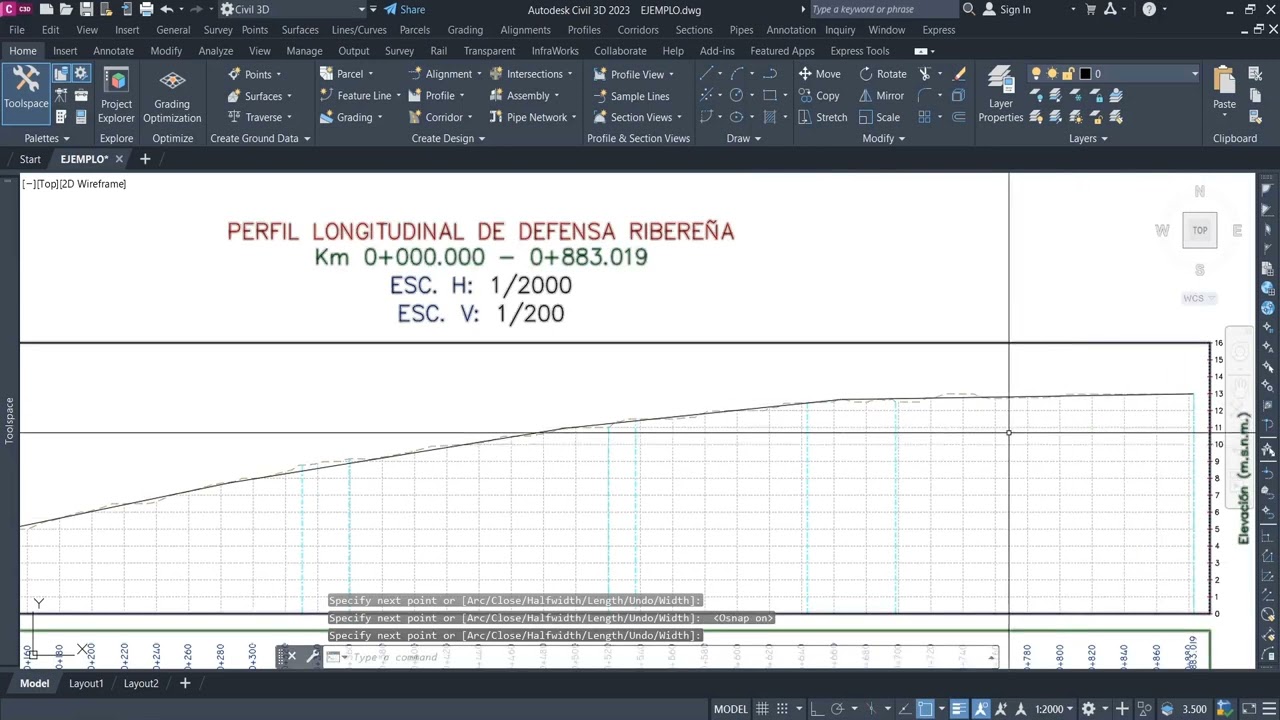Image resolution: width=1280 pixels, height=720 pixels.
Task: Expand the Create Design panel
Action: click(x=448, y=138)
